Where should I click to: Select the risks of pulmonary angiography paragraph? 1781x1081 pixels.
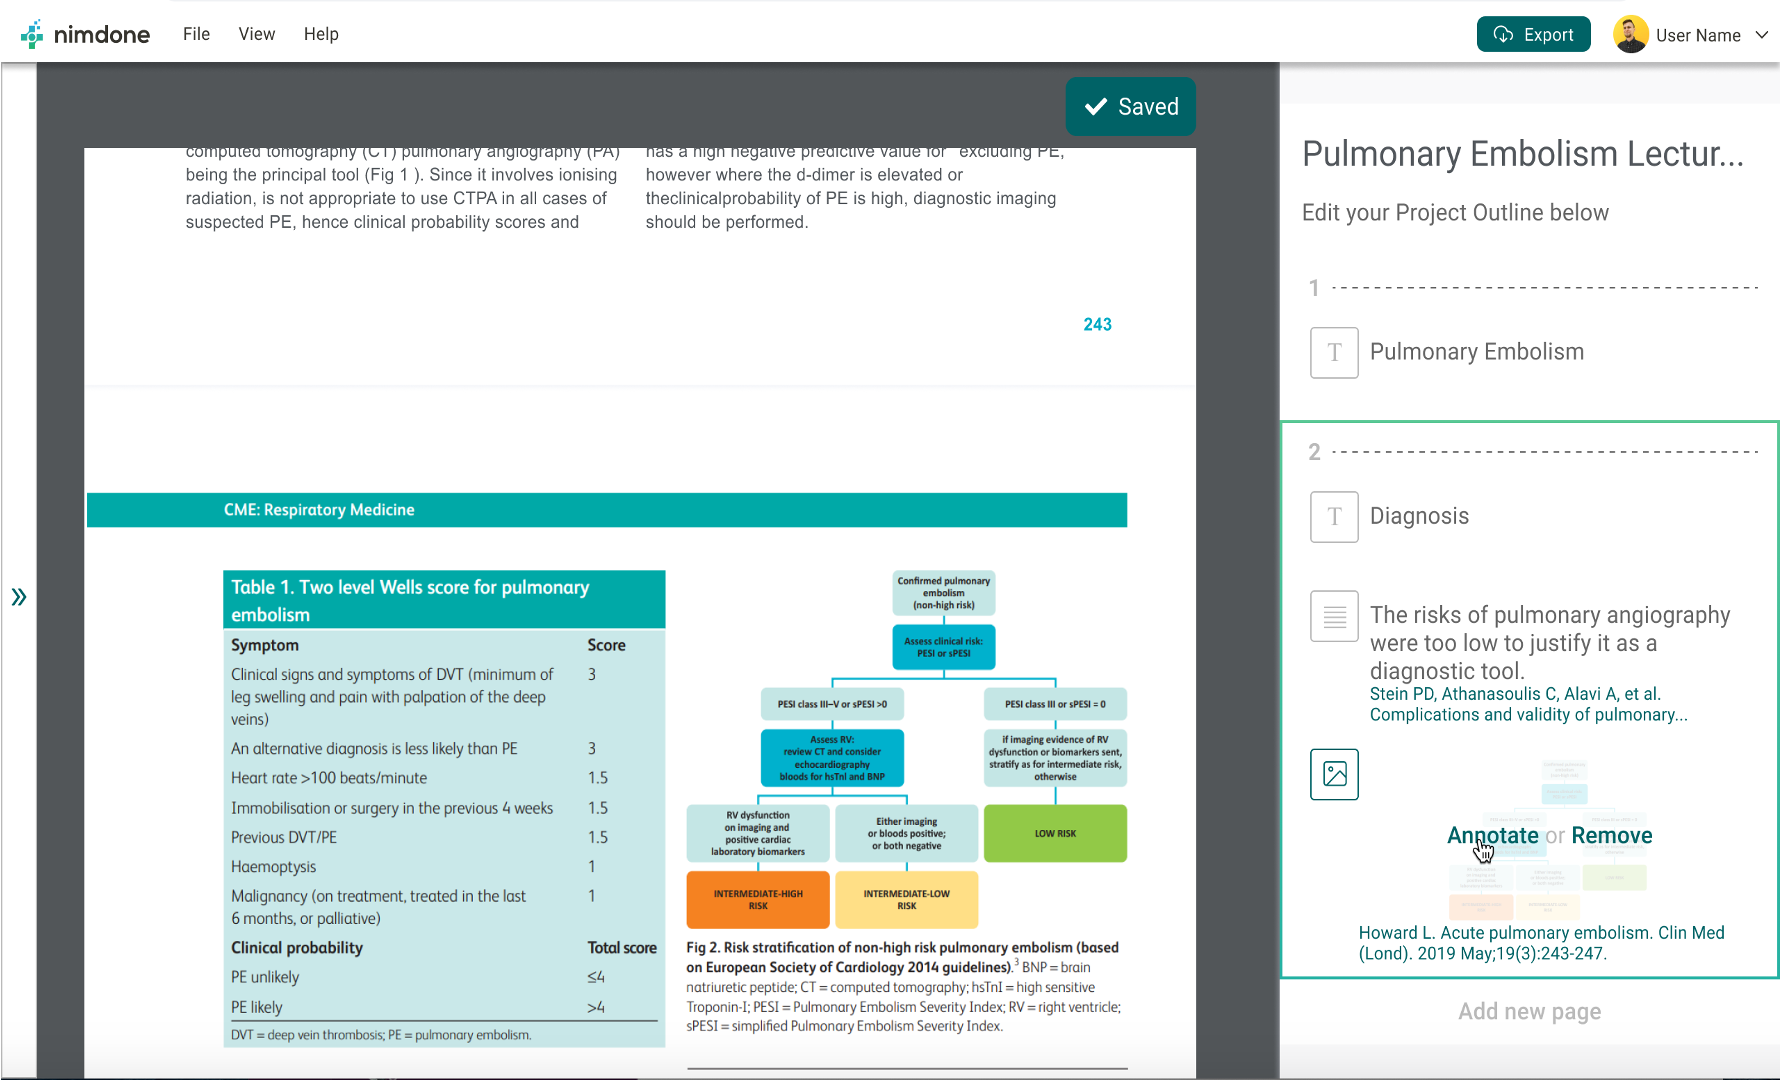pyautogui.click(x=1549, y=642)
